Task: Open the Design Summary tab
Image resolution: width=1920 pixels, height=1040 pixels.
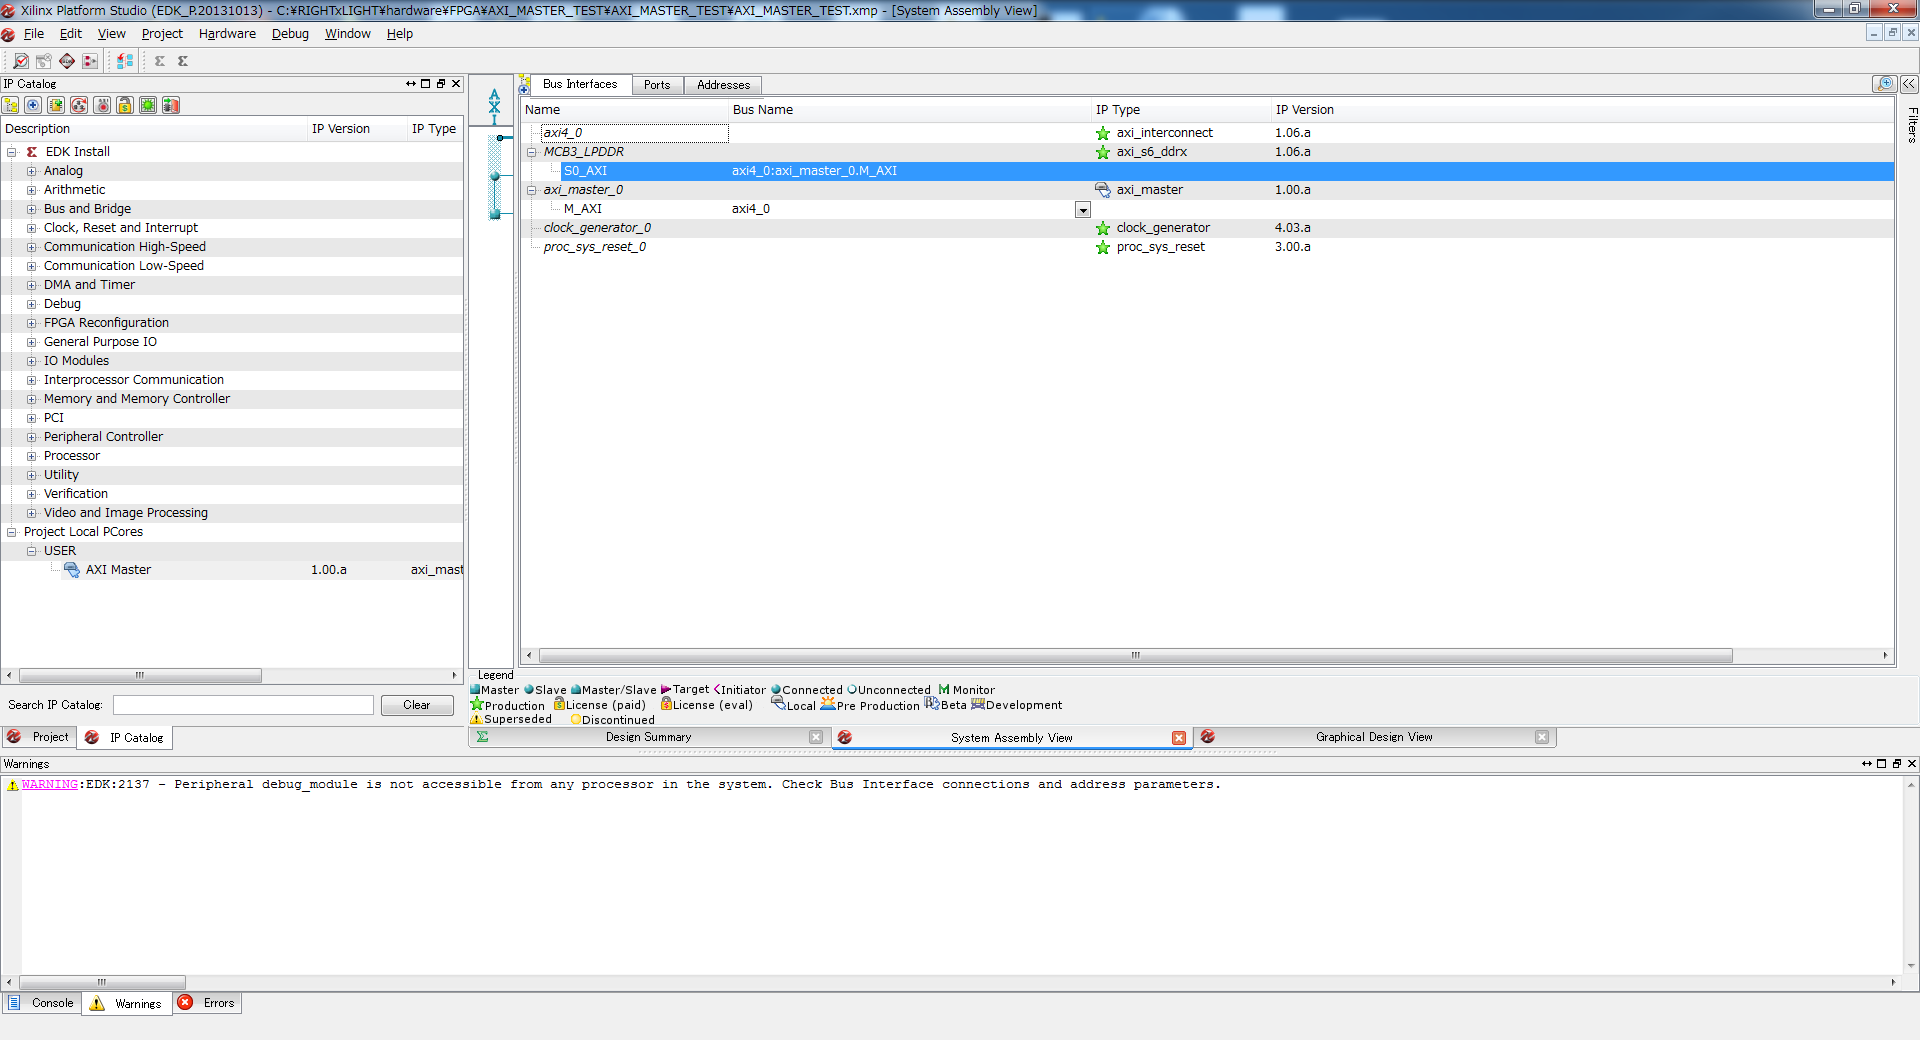Action: click(648, 738)
